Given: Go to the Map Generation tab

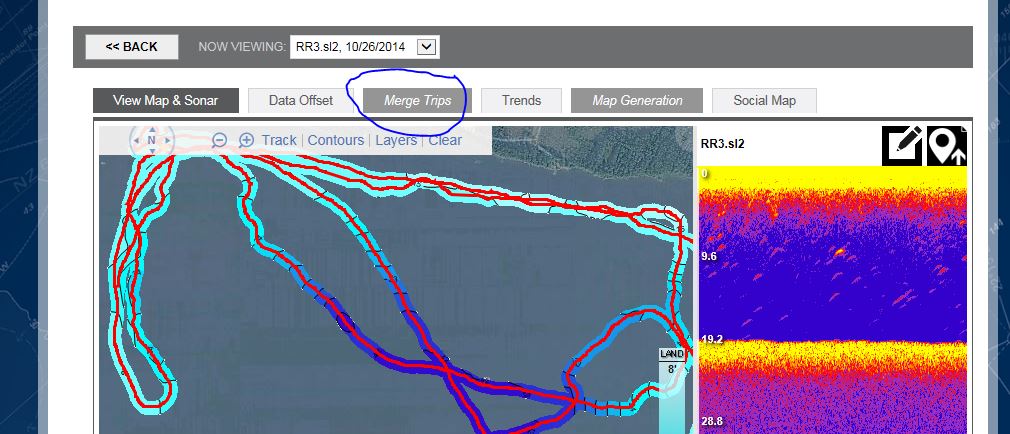Looking at the screenshot, I should 637,101.
